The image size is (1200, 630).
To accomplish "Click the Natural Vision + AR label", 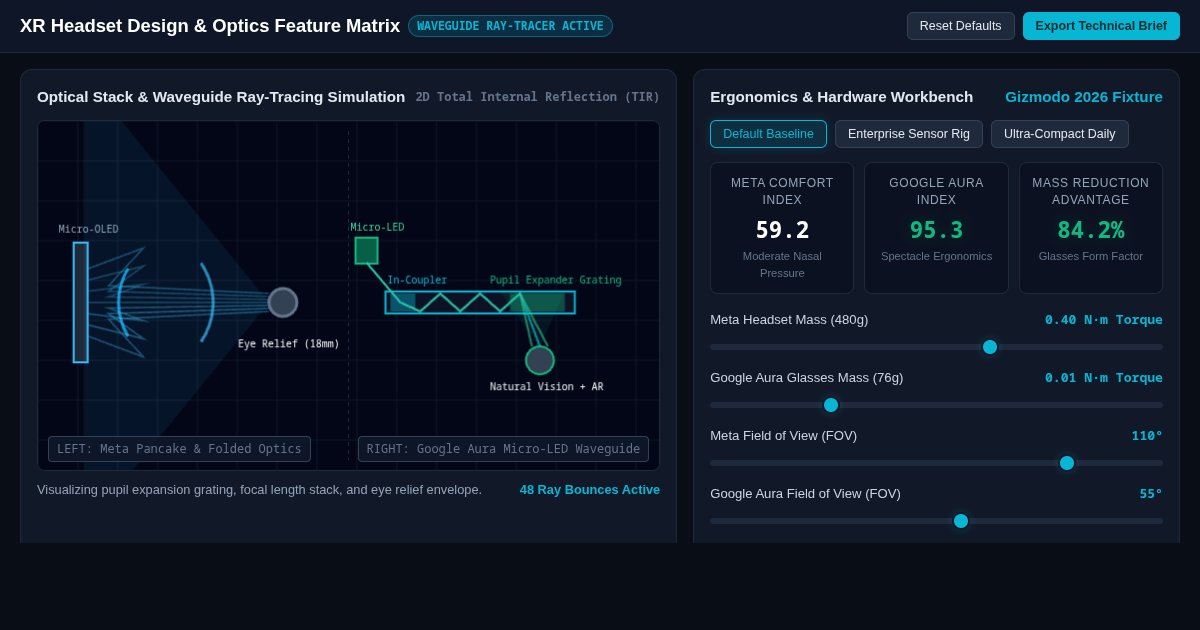I will tap(547, 387).
